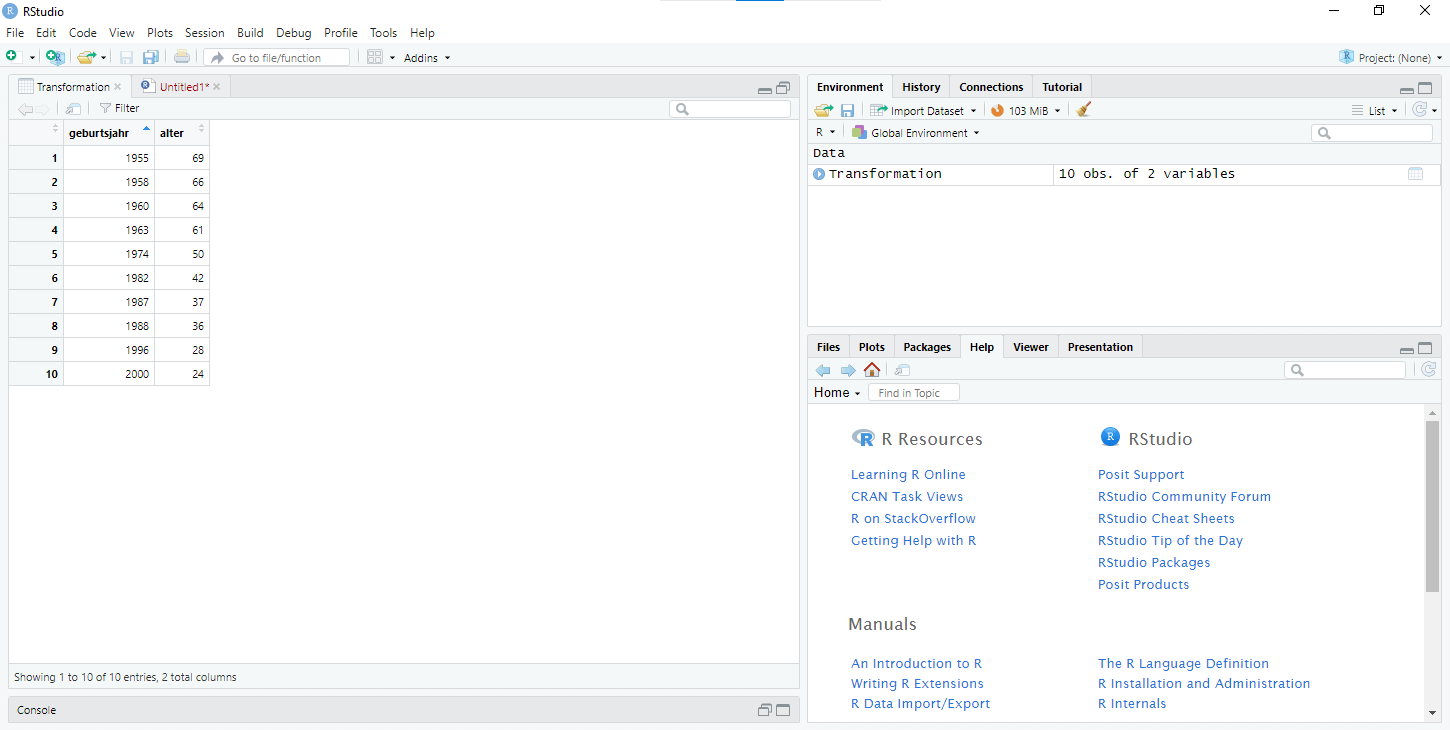Screen dimensions: 1450x730
Task: Open the Learning R Online link
Action: (x=908, y=475)
